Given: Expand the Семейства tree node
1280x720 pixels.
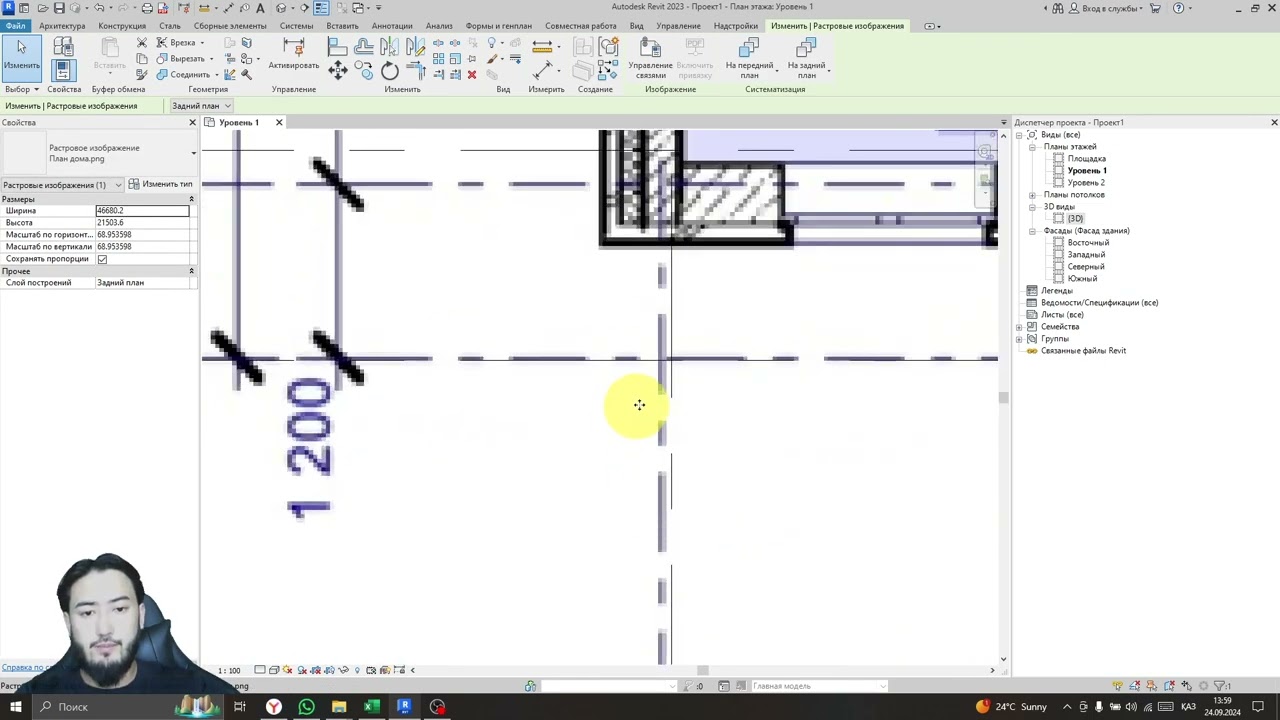Looking at the screenshot, I should click(x=1019, y=327).
